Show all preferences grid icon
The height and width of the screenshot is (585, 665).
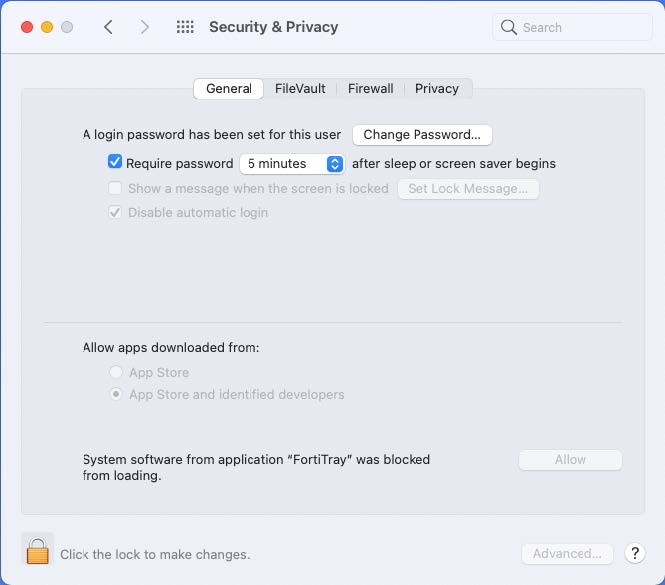coord(185,27)
